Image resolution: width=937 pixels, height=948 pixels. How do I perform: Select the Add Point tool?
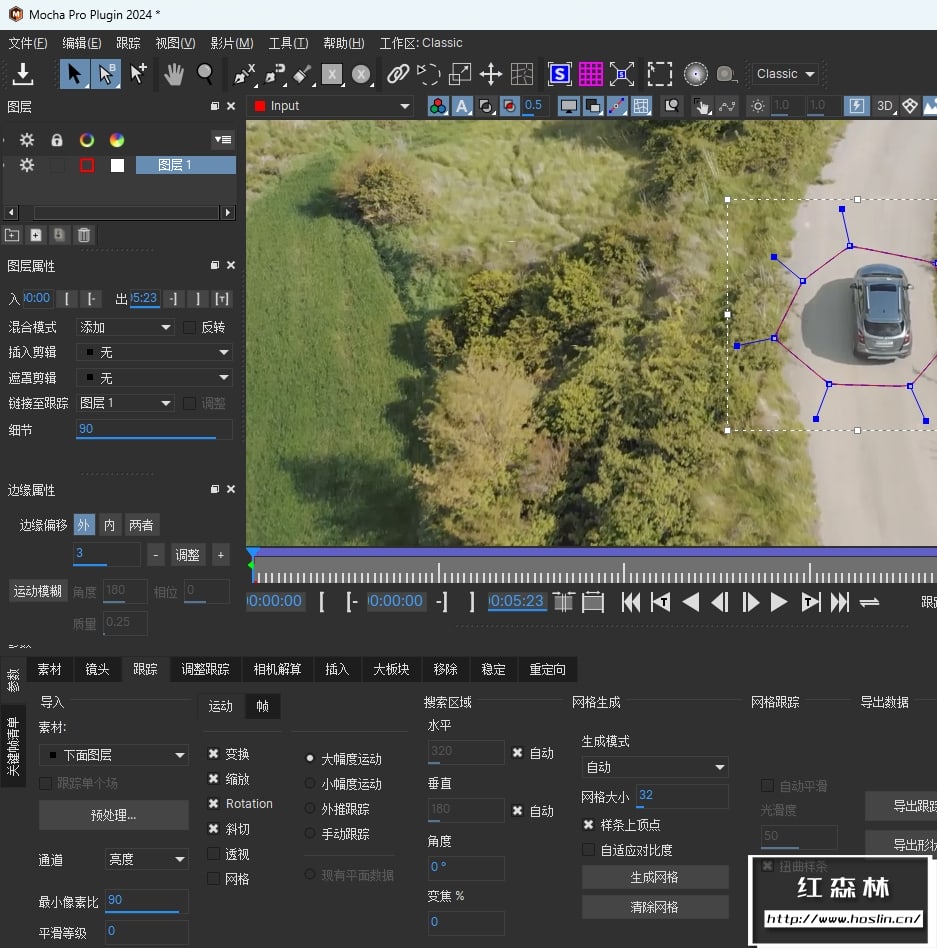click(x=138, y=73)
